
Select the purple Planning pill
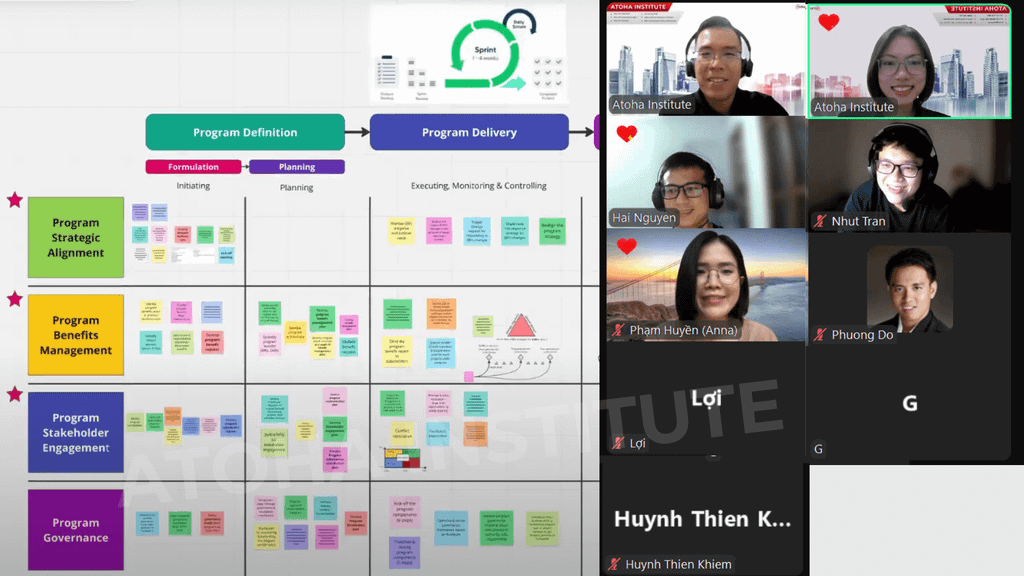point(296,167)
